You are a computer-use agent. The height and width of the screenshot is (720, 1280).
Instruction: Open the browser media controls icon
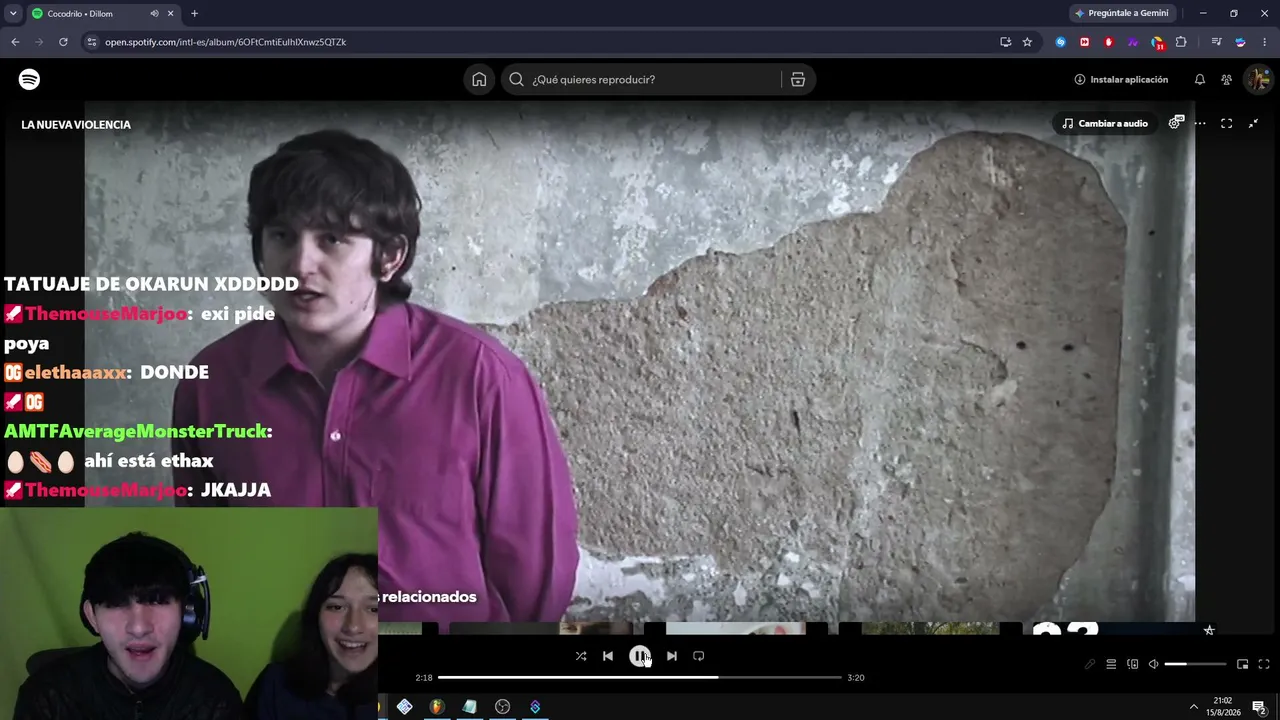pos(1216,42)
